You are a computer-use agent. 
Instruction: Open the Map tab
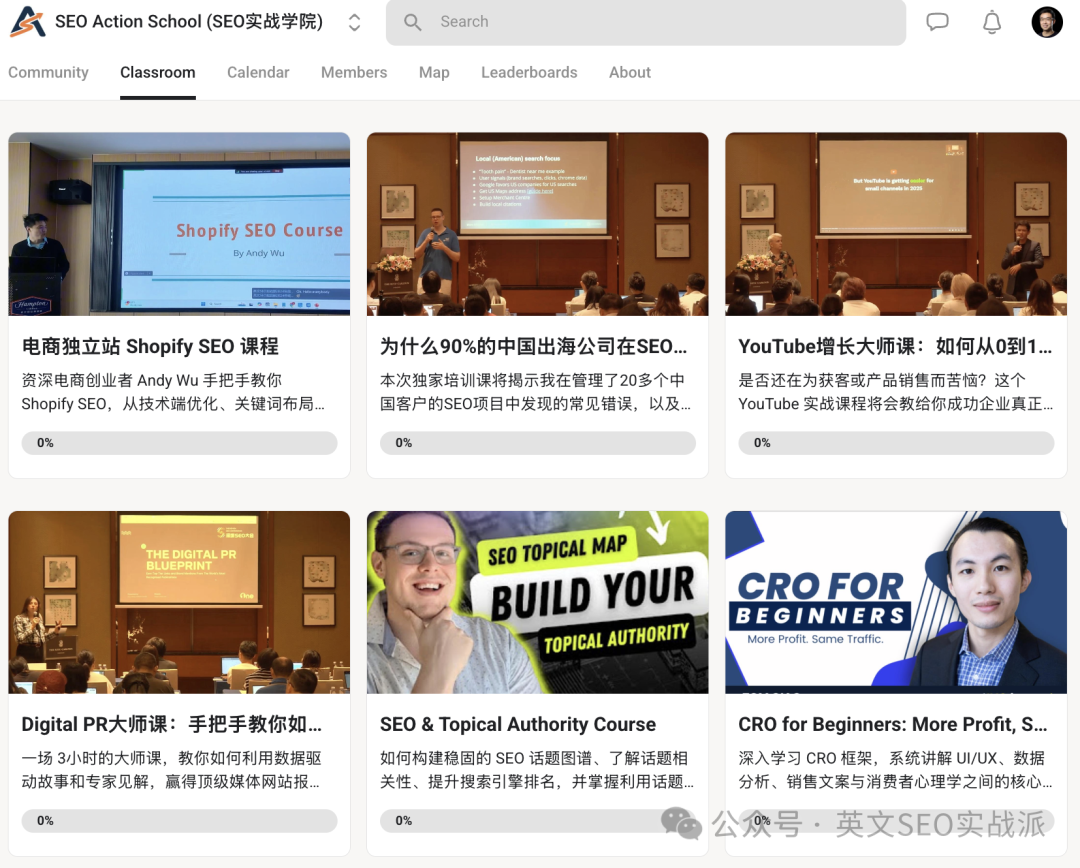[434, 72]
